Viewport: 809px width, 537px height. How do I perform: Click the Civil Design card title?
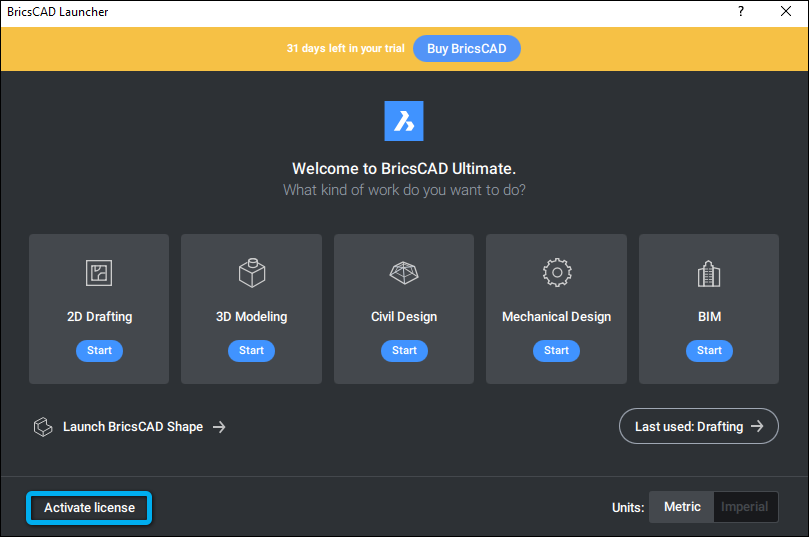tap(404, 317)
